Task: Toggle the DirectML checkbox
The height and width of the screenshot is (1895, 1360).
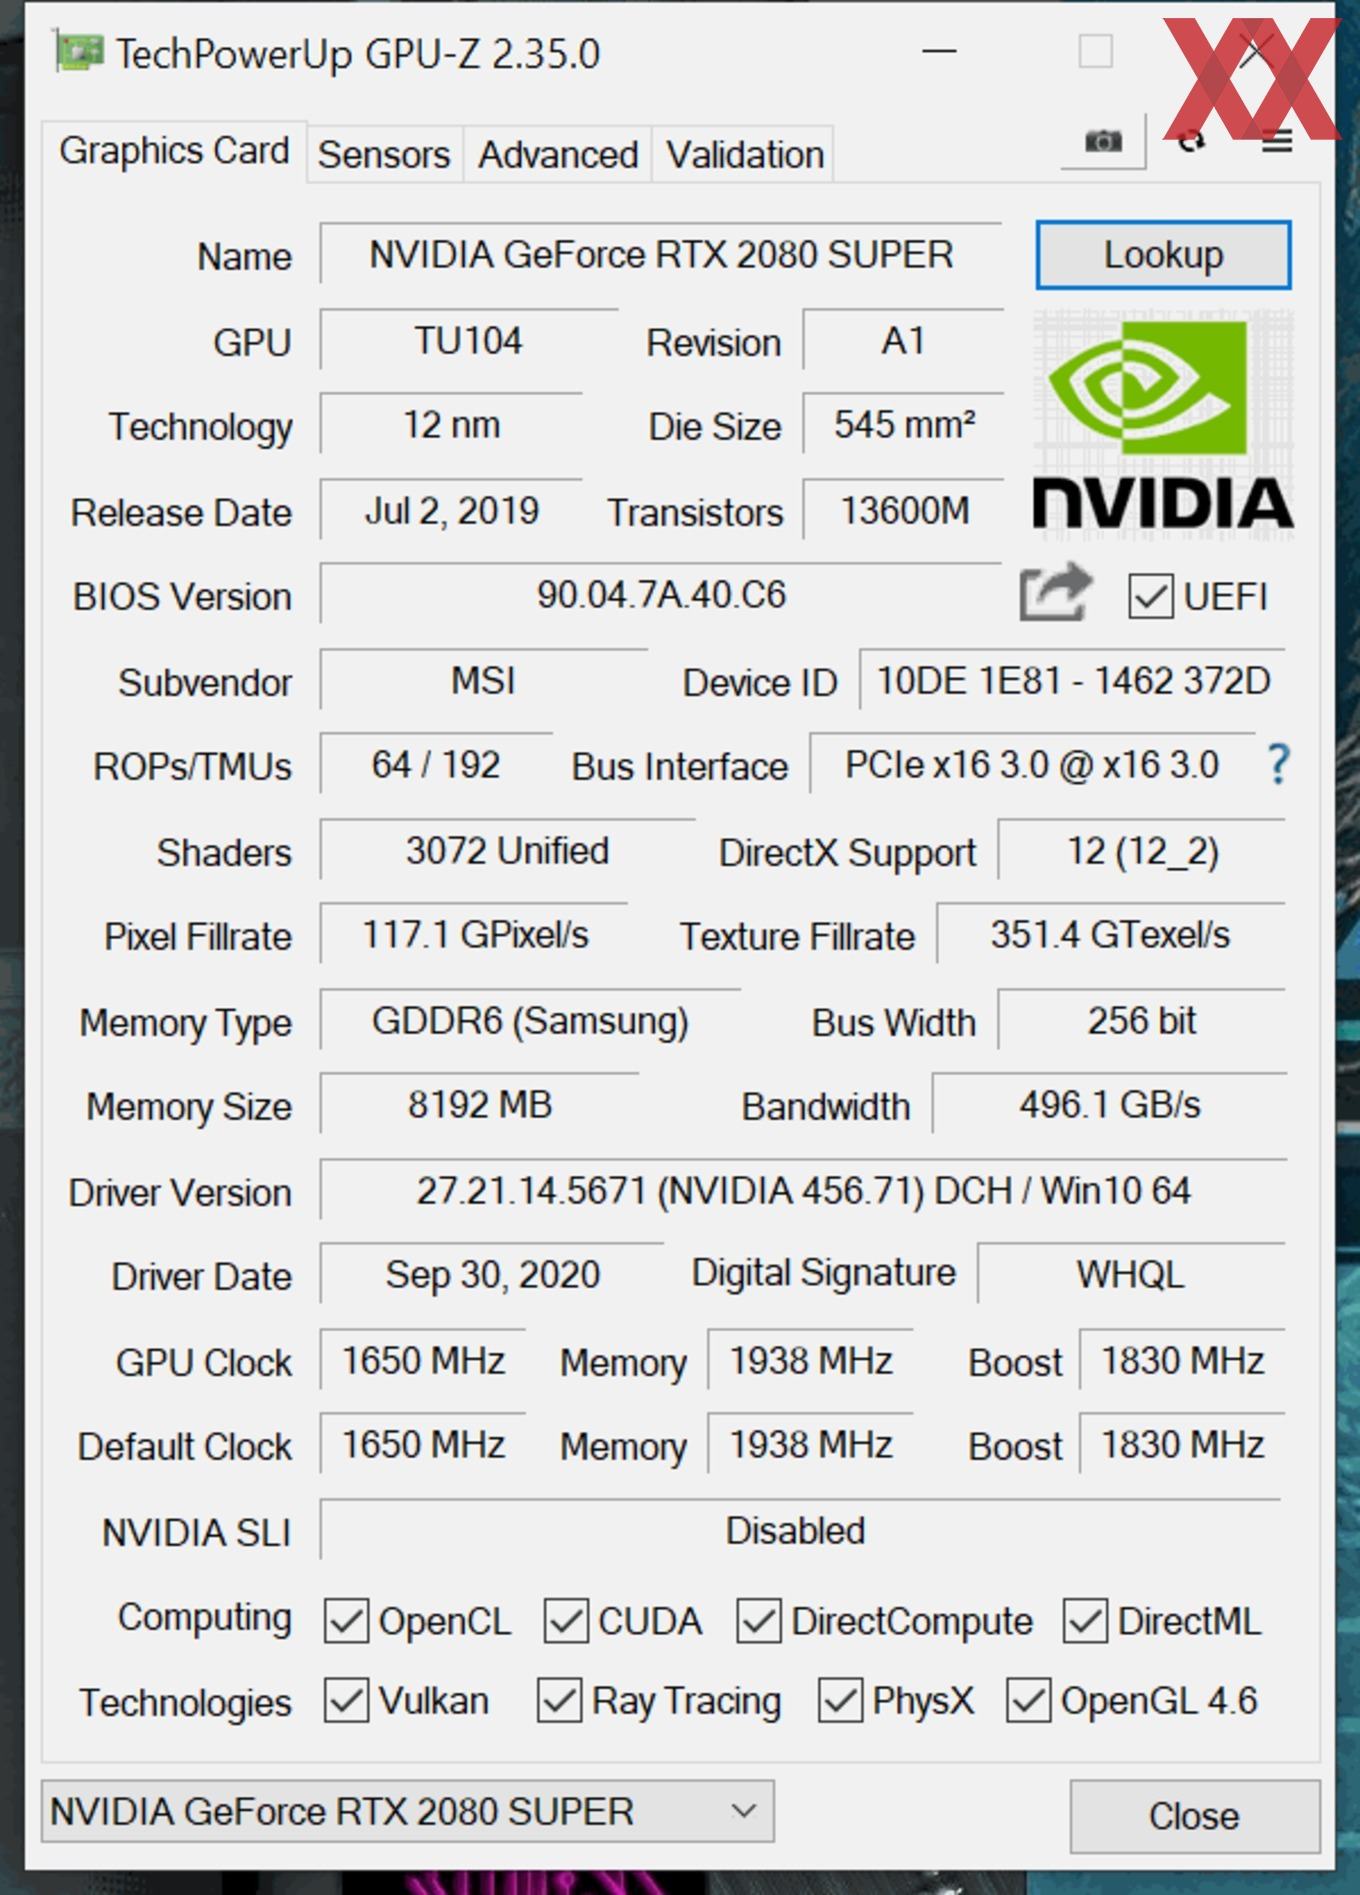Action: 1085,1621
